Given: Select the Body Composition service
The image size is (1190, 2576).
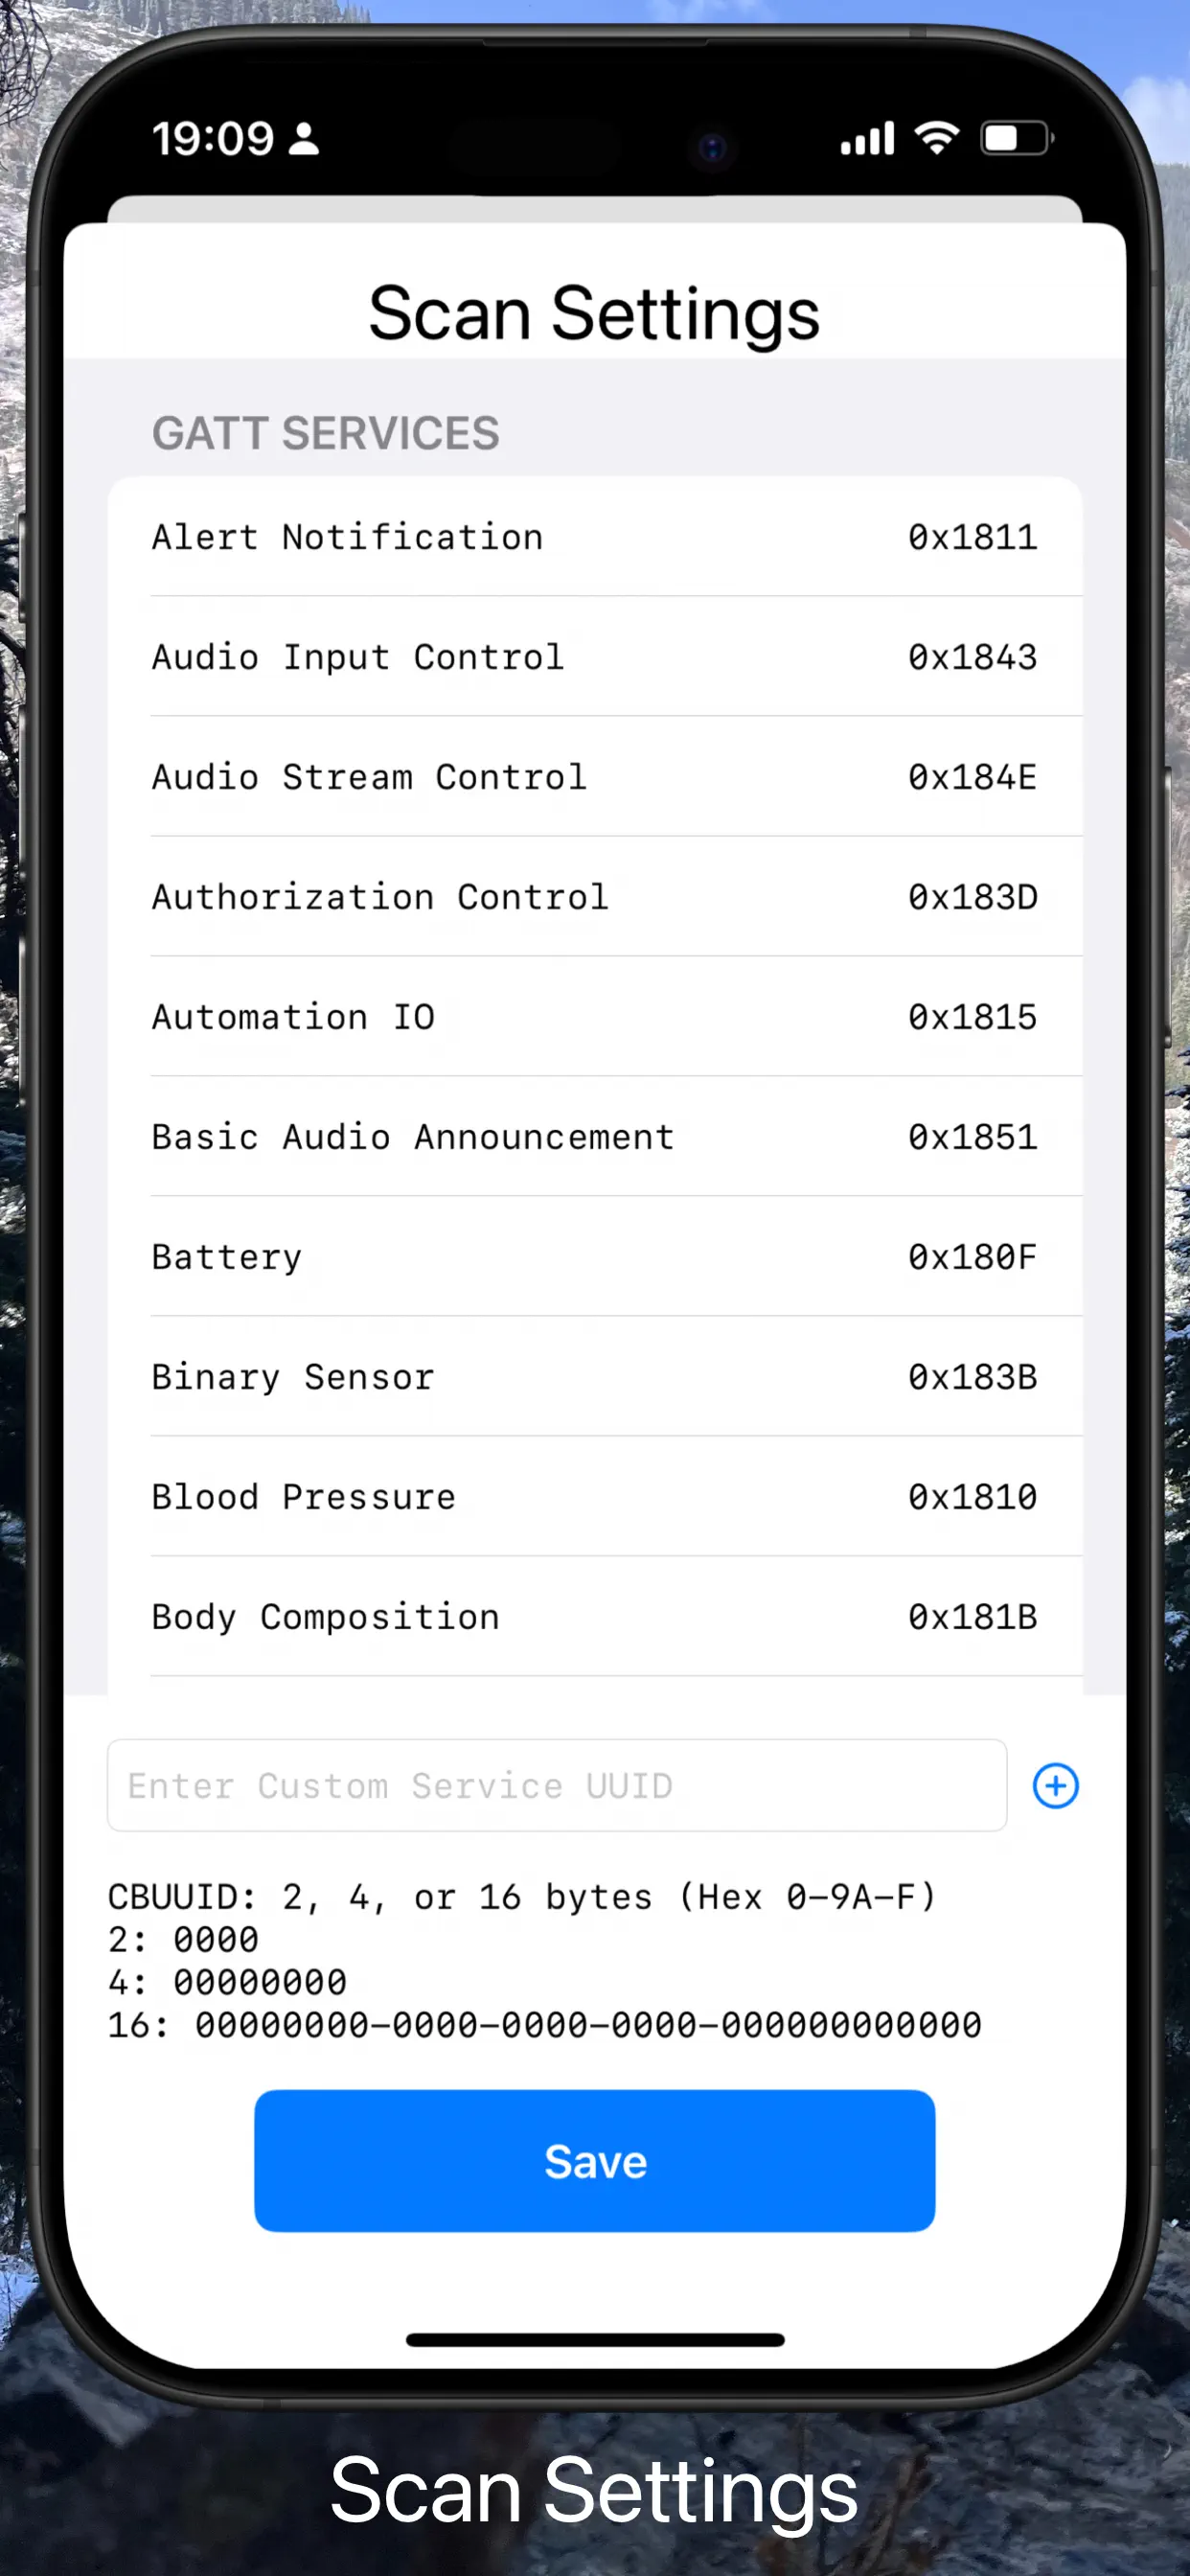Looking at the screenshot, I should (x=594, y=1616).
